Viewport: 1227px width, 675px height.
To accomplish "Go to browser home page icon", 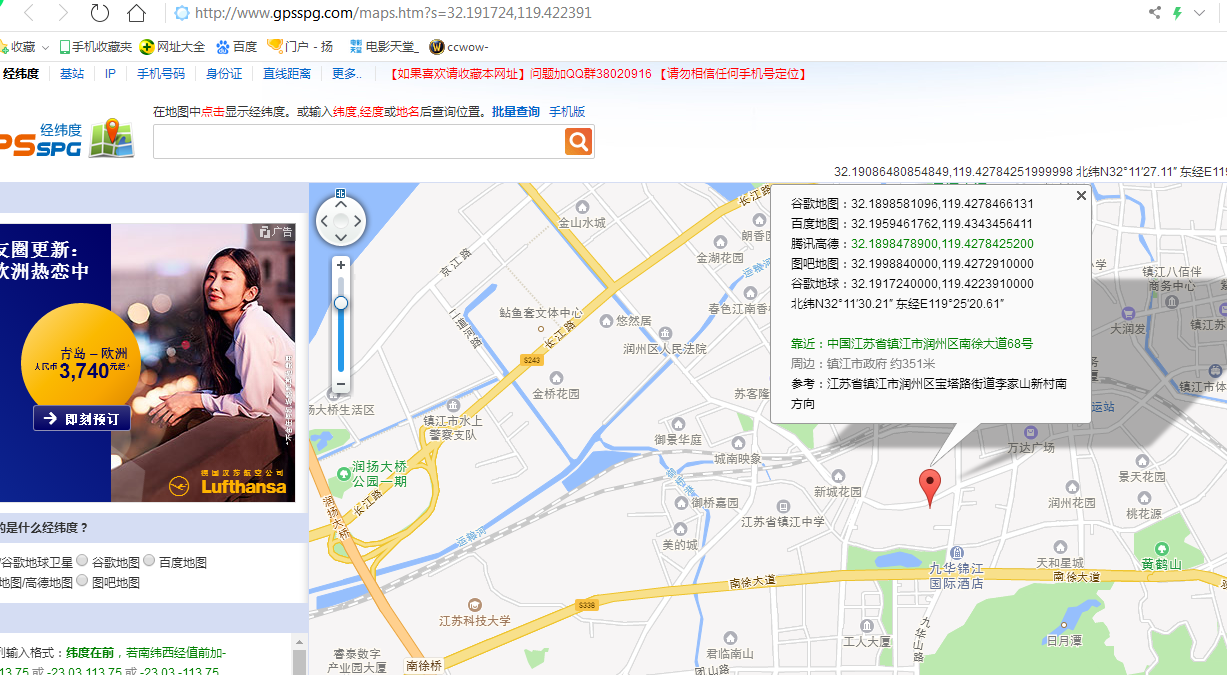I will 136,13.
